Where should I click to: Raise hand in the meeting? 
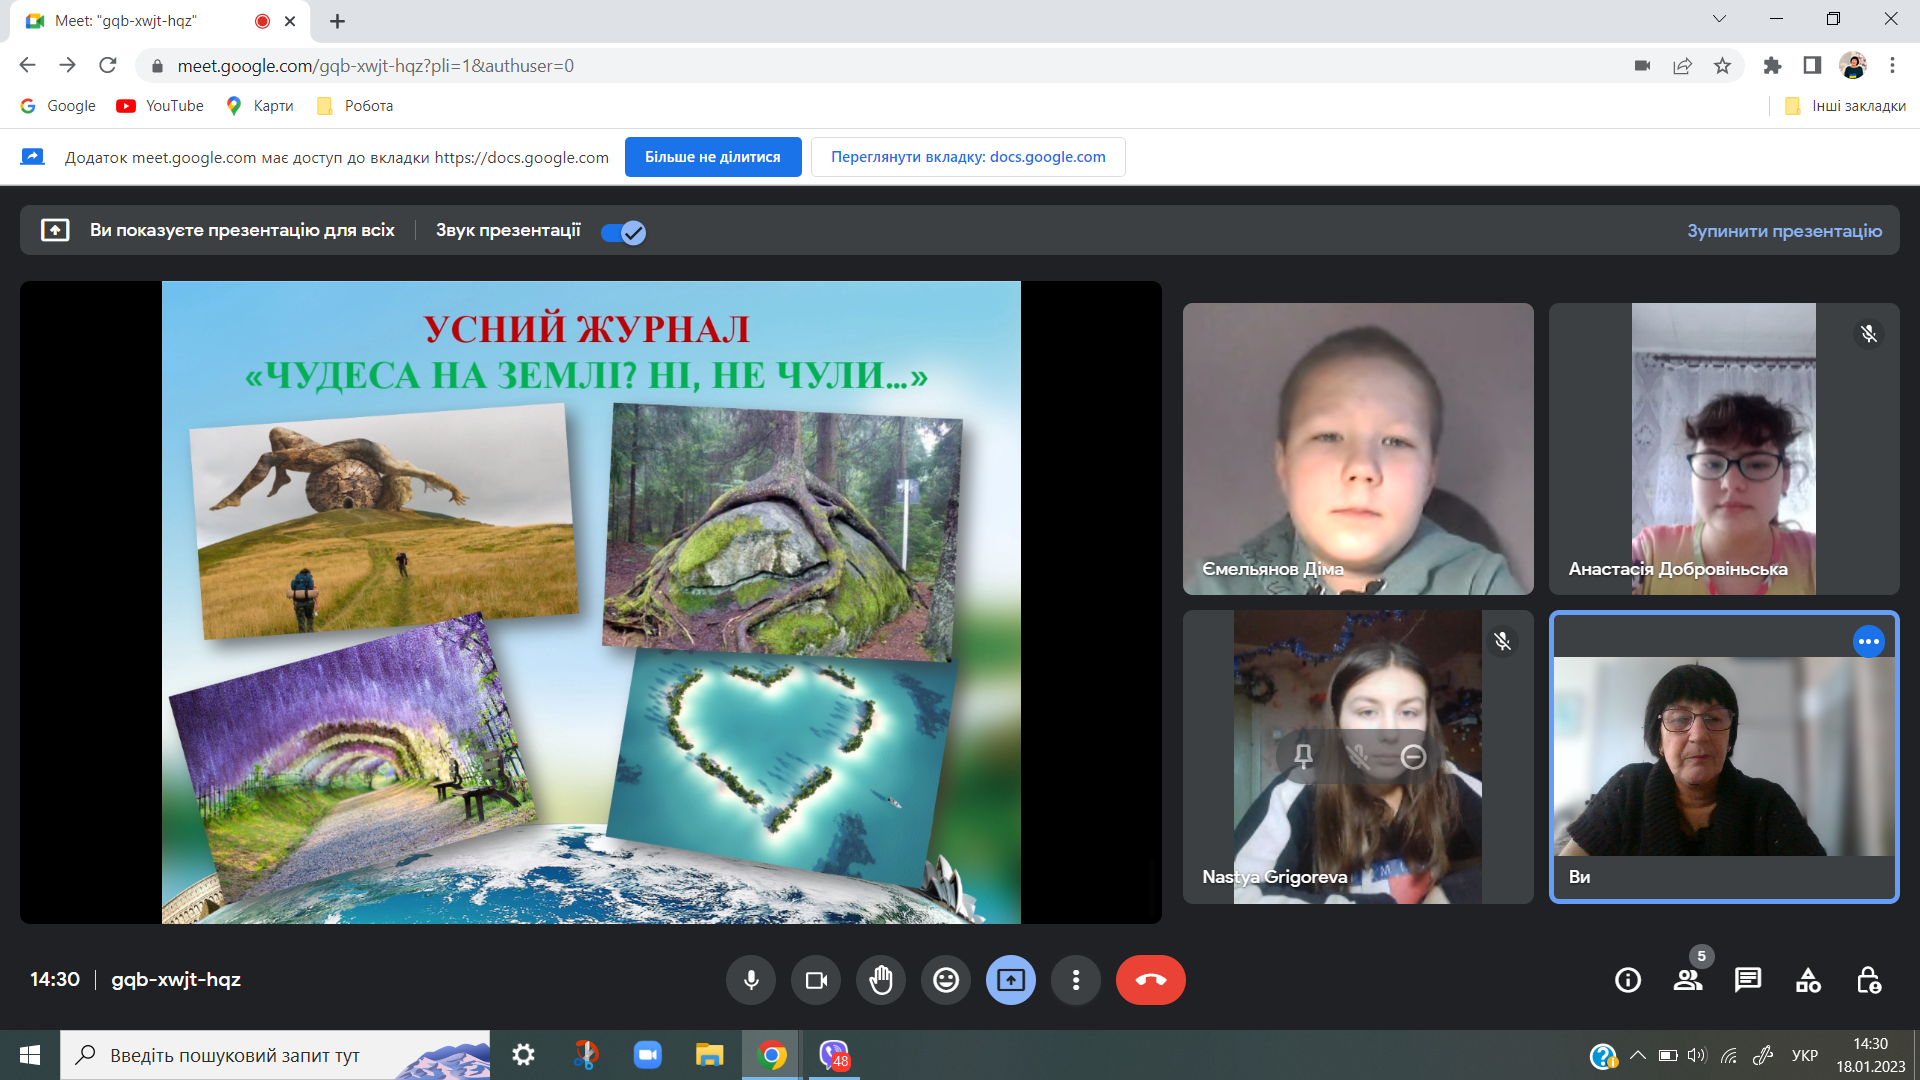click(x=881, y=980)
